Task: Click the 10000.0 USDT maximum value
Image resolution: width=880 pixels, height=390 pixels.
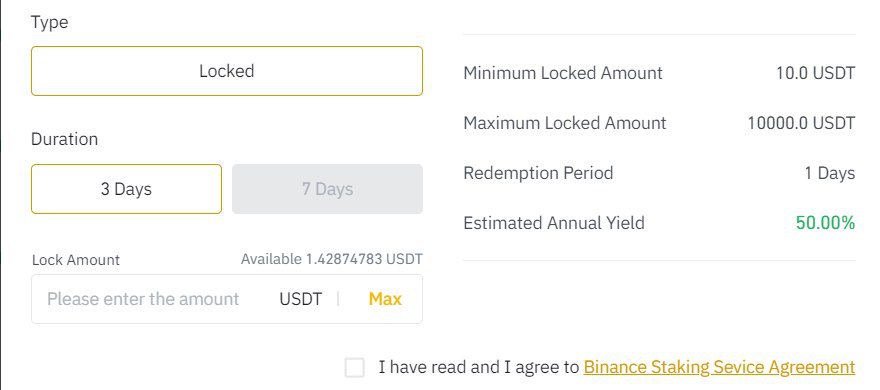Action: coord(801,123)
